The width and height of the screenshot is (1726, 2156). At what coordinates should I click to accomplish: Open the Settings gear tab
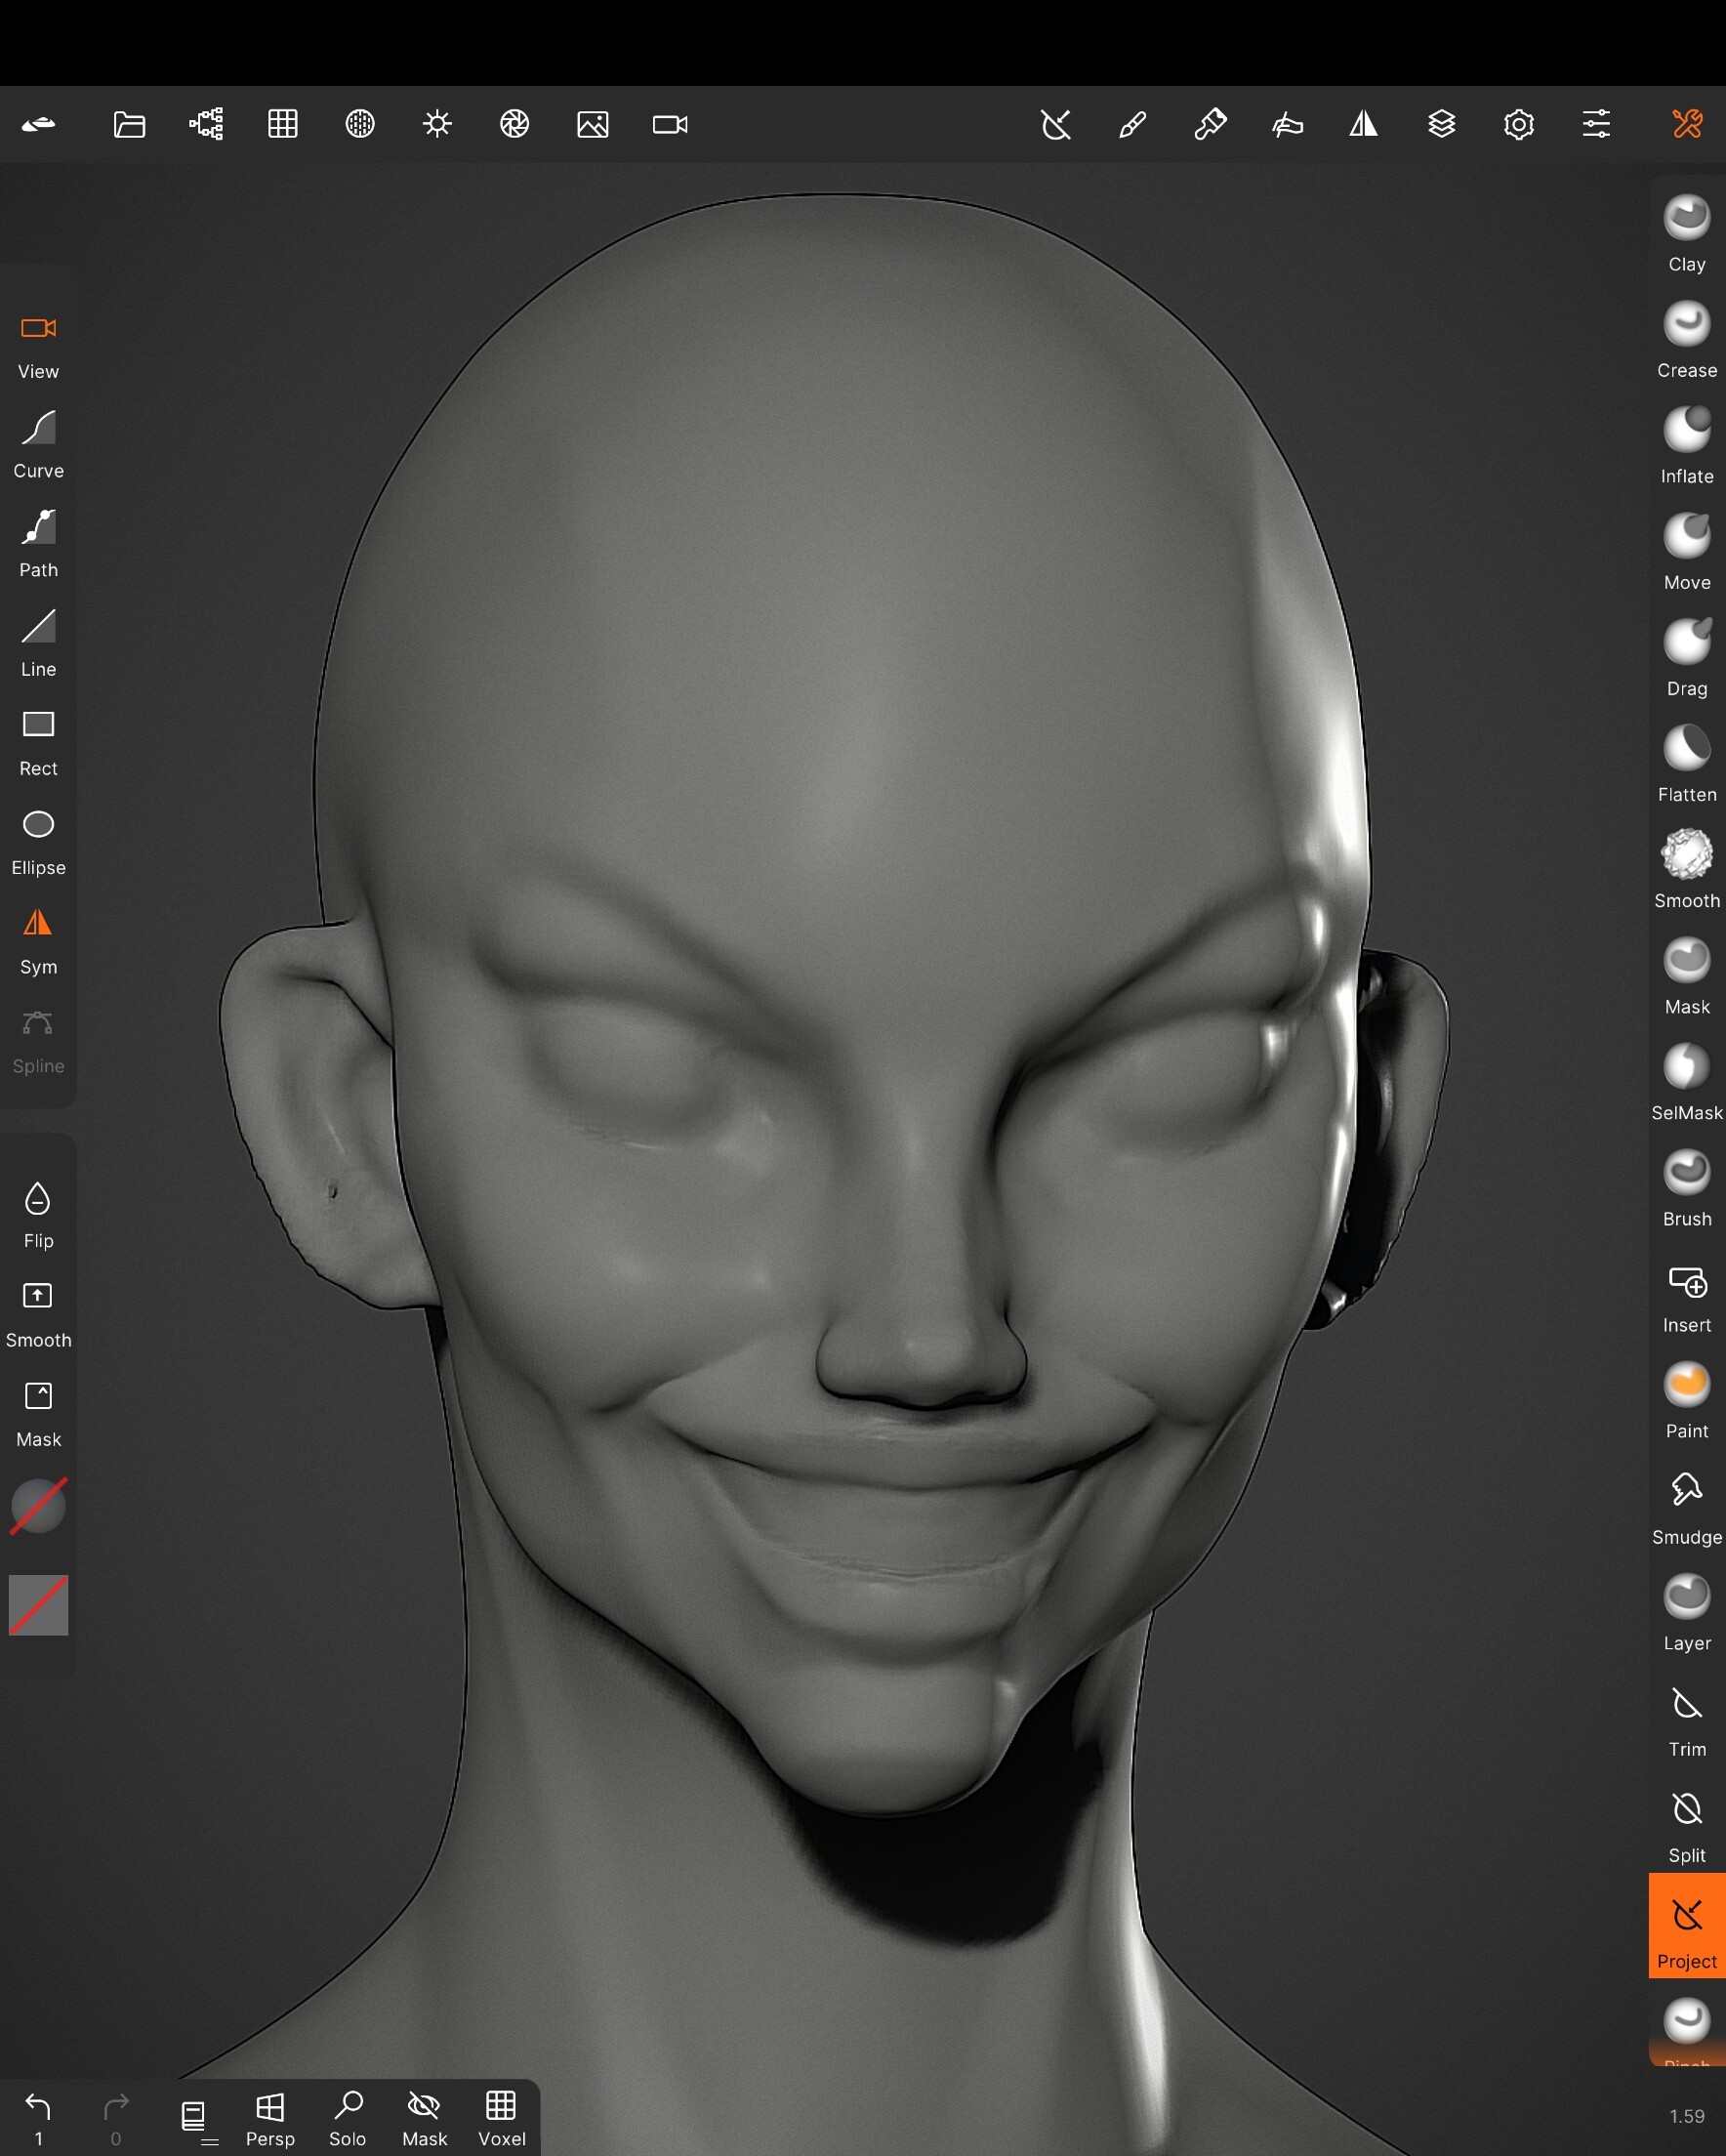tap(1519, 124)
